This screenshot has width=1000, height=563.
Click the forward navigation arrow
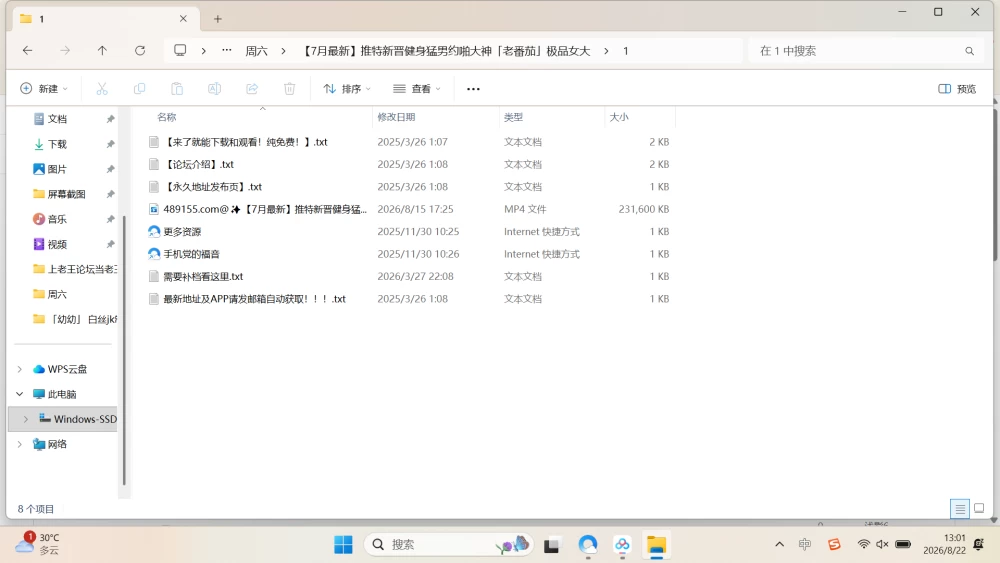click(x=65, y=50)
